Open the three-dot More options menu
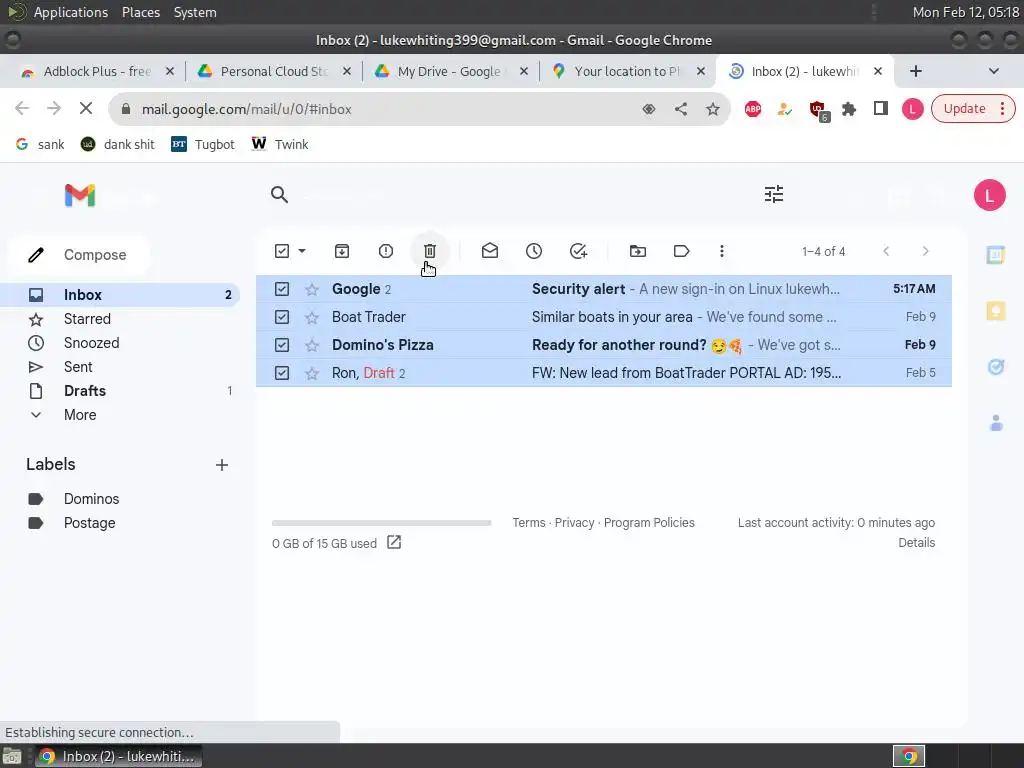This screenshot has width=1024, height=768. pyautogui.click(x=722, y=251)
